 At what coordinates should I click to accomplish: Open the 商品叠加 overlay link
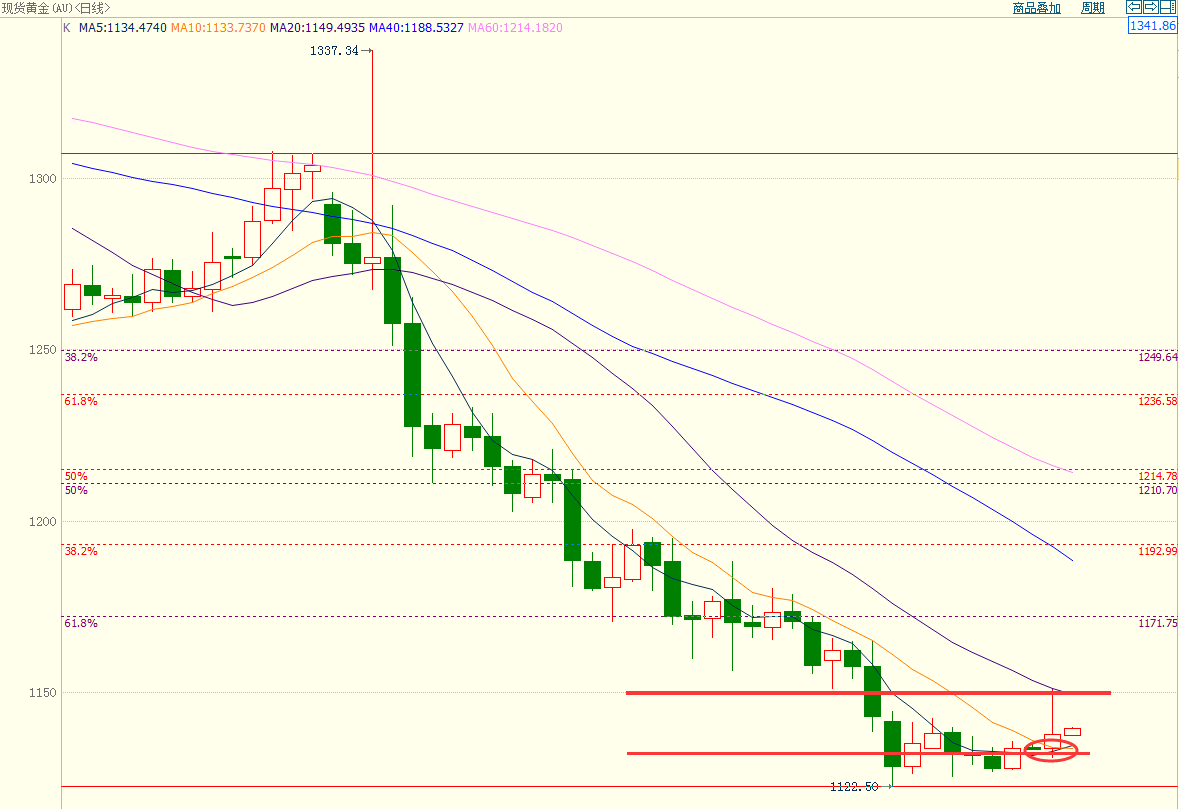click(1036, 8)
